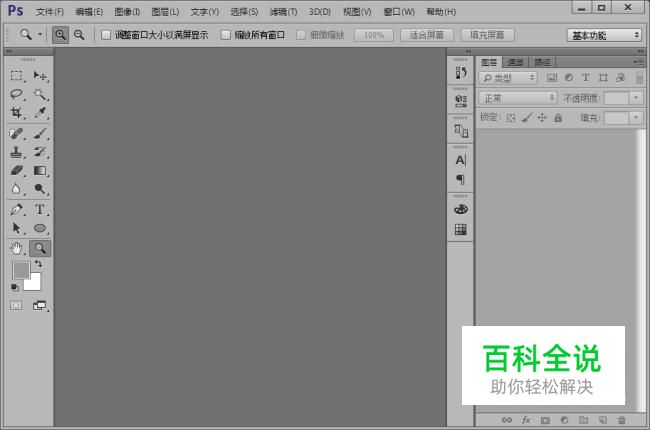The height and width of the screenshot is (430, 650).
Task: Toggle smart object layer filter
Action: [620, 78]
